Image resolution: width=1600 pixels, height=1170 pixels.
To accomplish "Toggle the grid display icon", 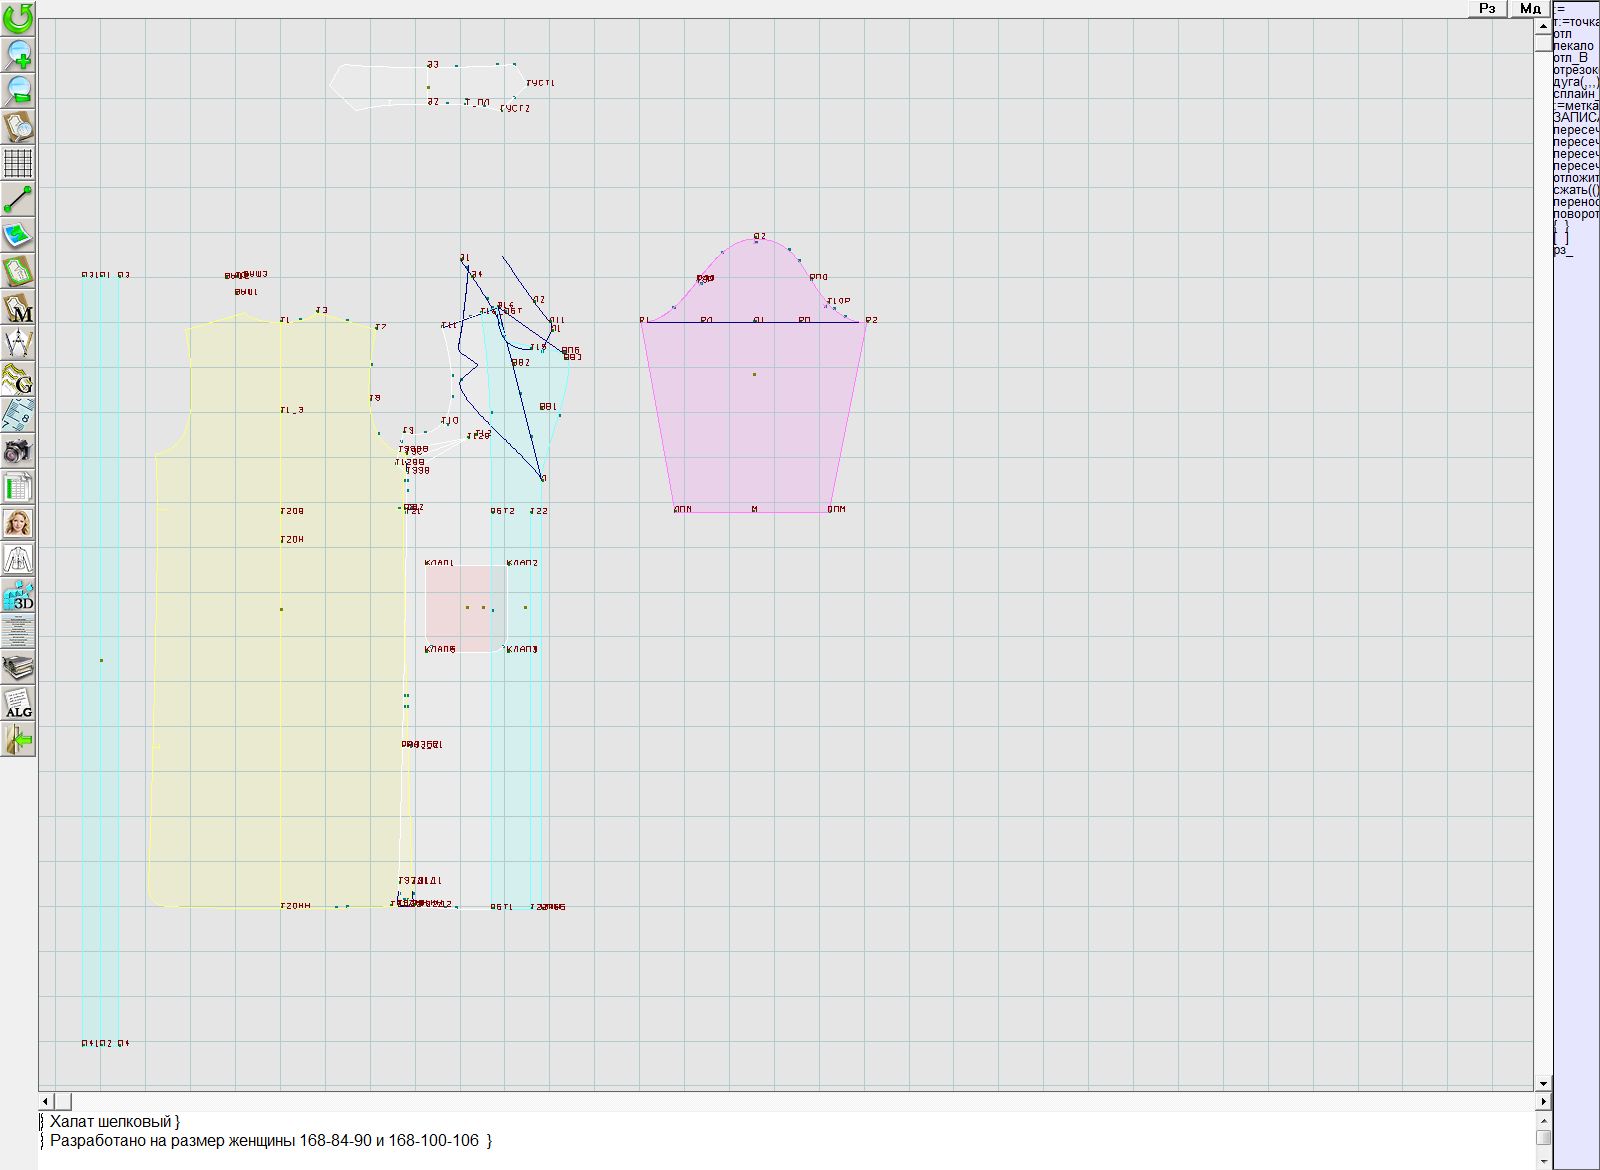I will [18, 162].
